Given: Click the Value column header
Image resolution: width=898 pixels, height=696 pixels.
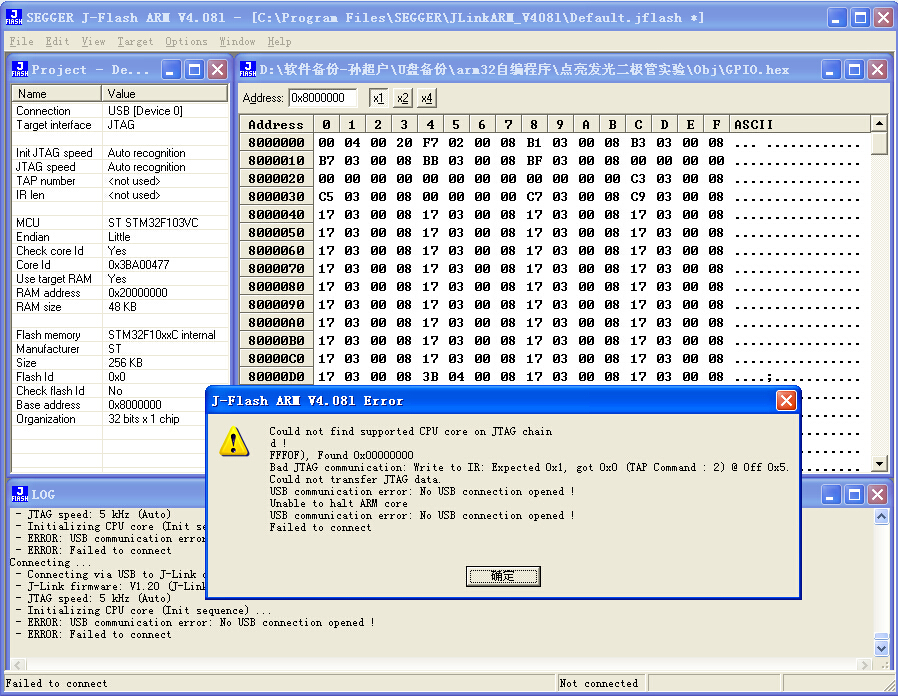Looking at the screenshot, I should pyautogui.click(x=165, y=93).
